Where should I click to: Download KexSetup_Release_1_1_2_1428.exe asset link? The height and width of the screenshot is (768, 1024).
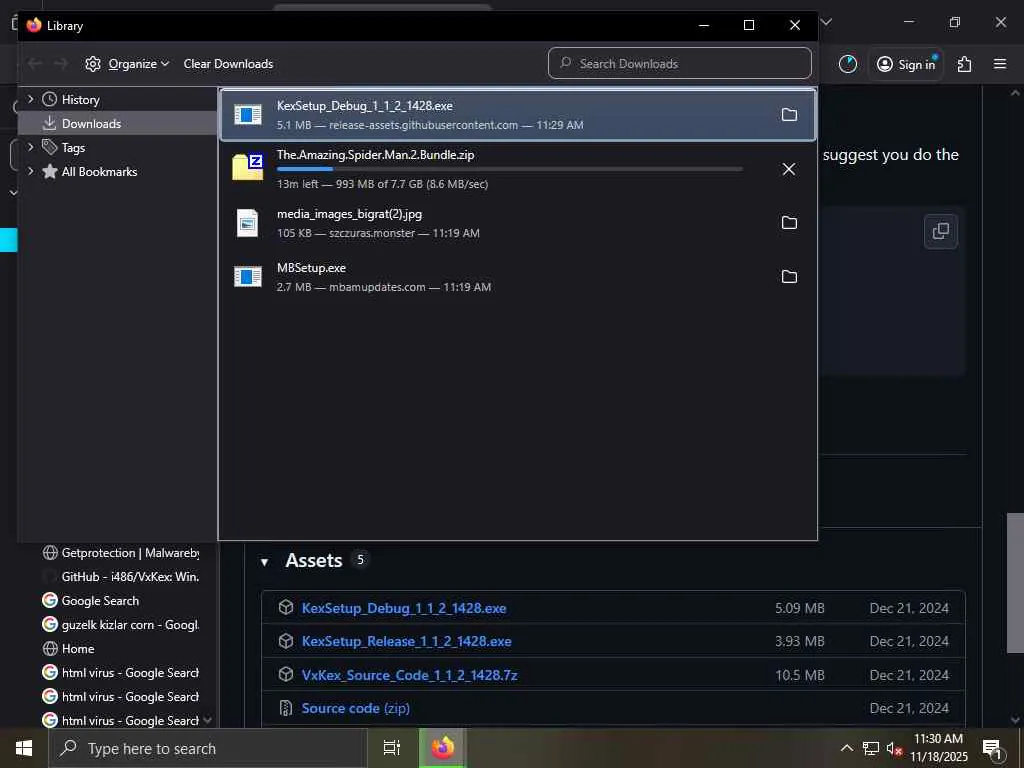406,641
